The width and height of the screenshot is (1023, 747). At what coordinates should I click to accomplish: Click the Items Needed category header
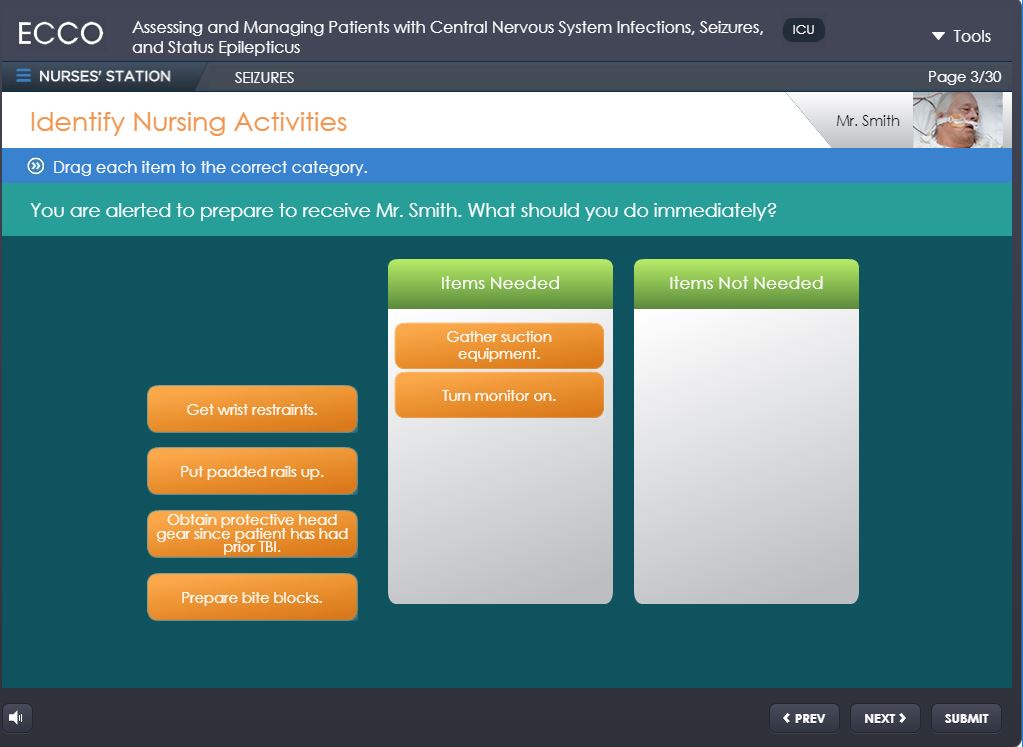pyautogui.click(x=500, y=284)
